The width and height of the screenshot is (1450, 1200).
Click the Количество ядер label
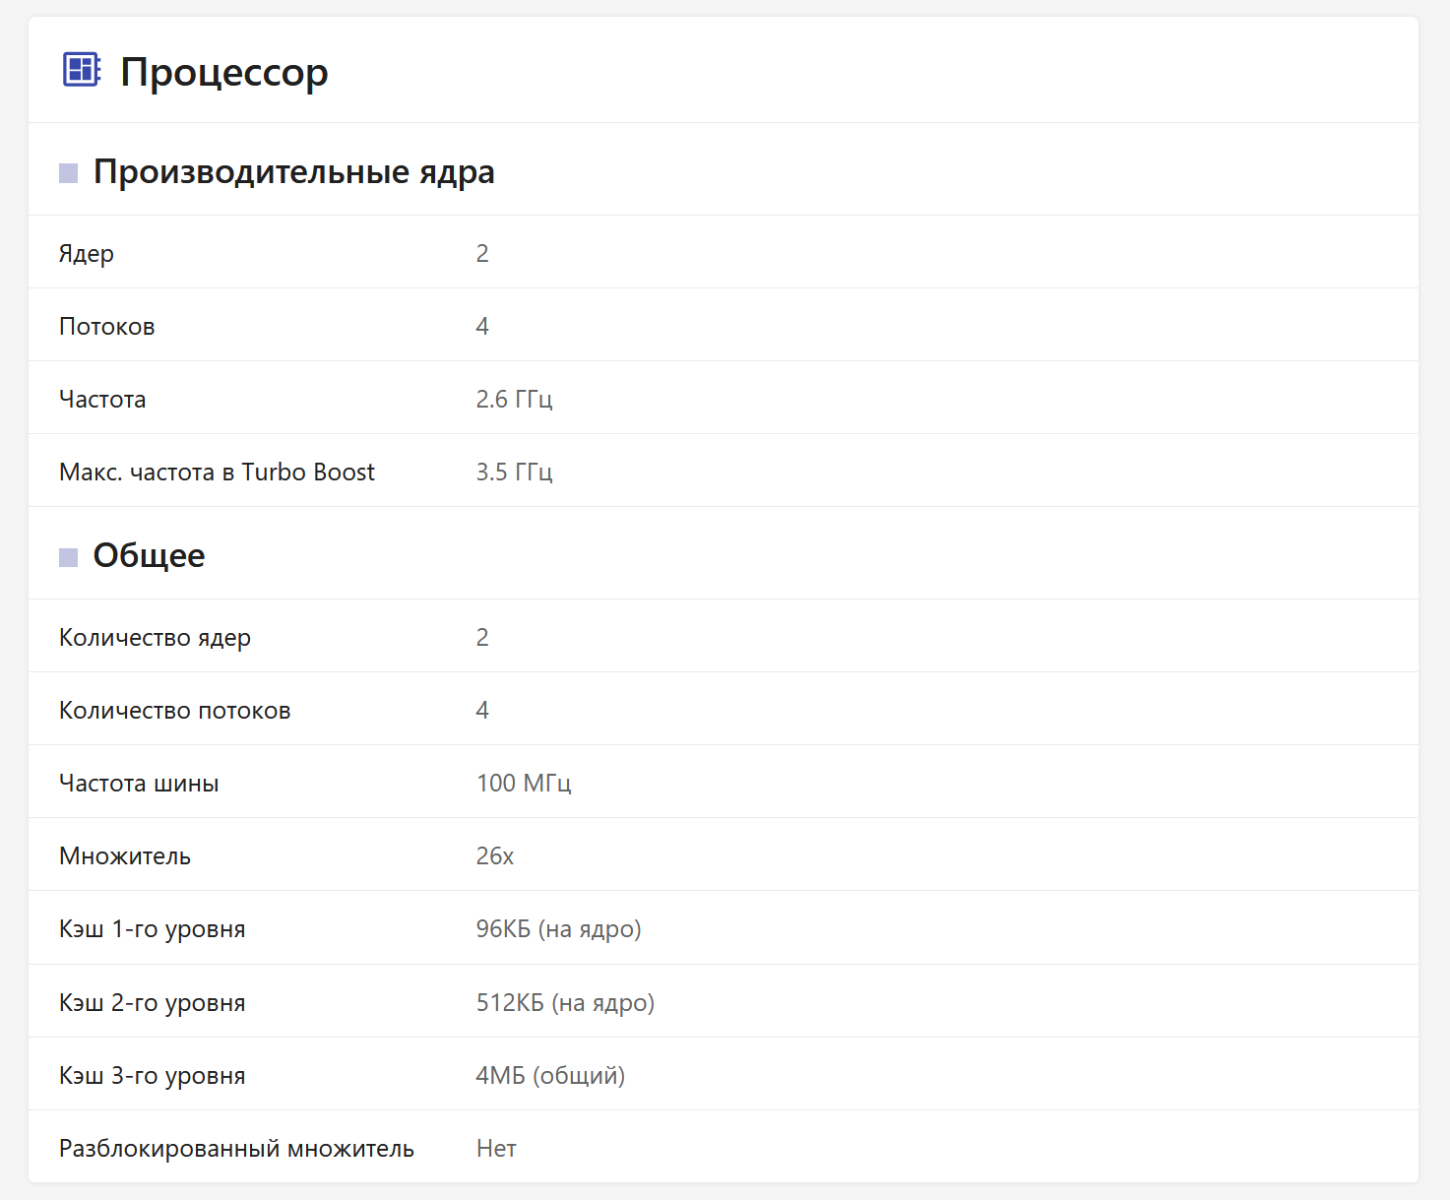[x=155, y=637]
